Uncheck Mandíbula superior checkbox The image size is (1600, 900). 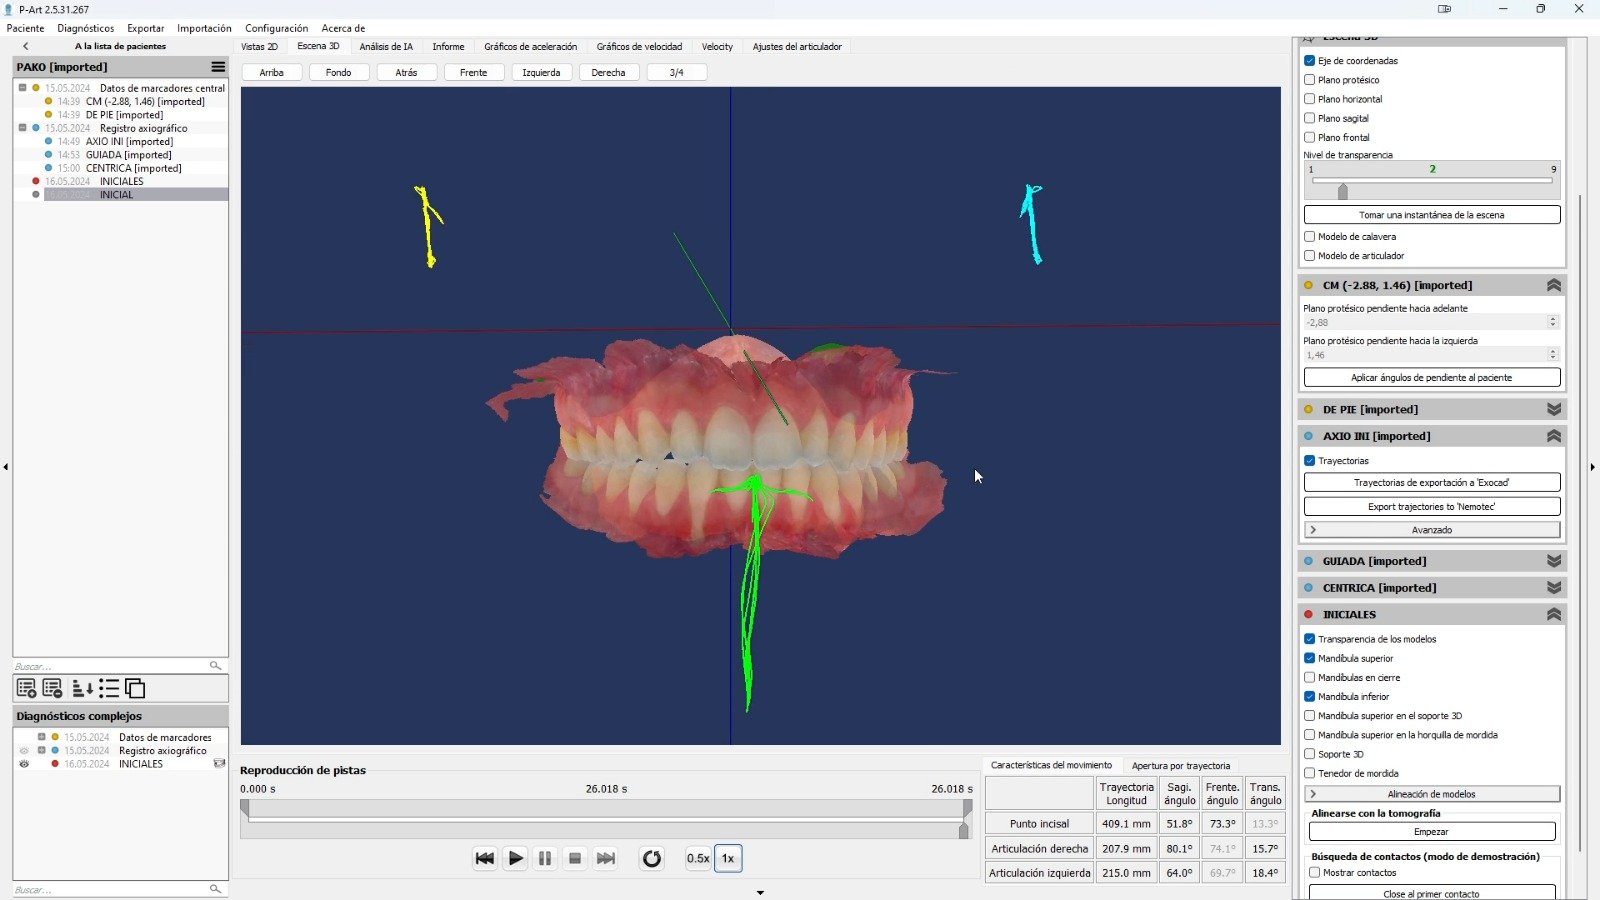(x=1309, y=658)
